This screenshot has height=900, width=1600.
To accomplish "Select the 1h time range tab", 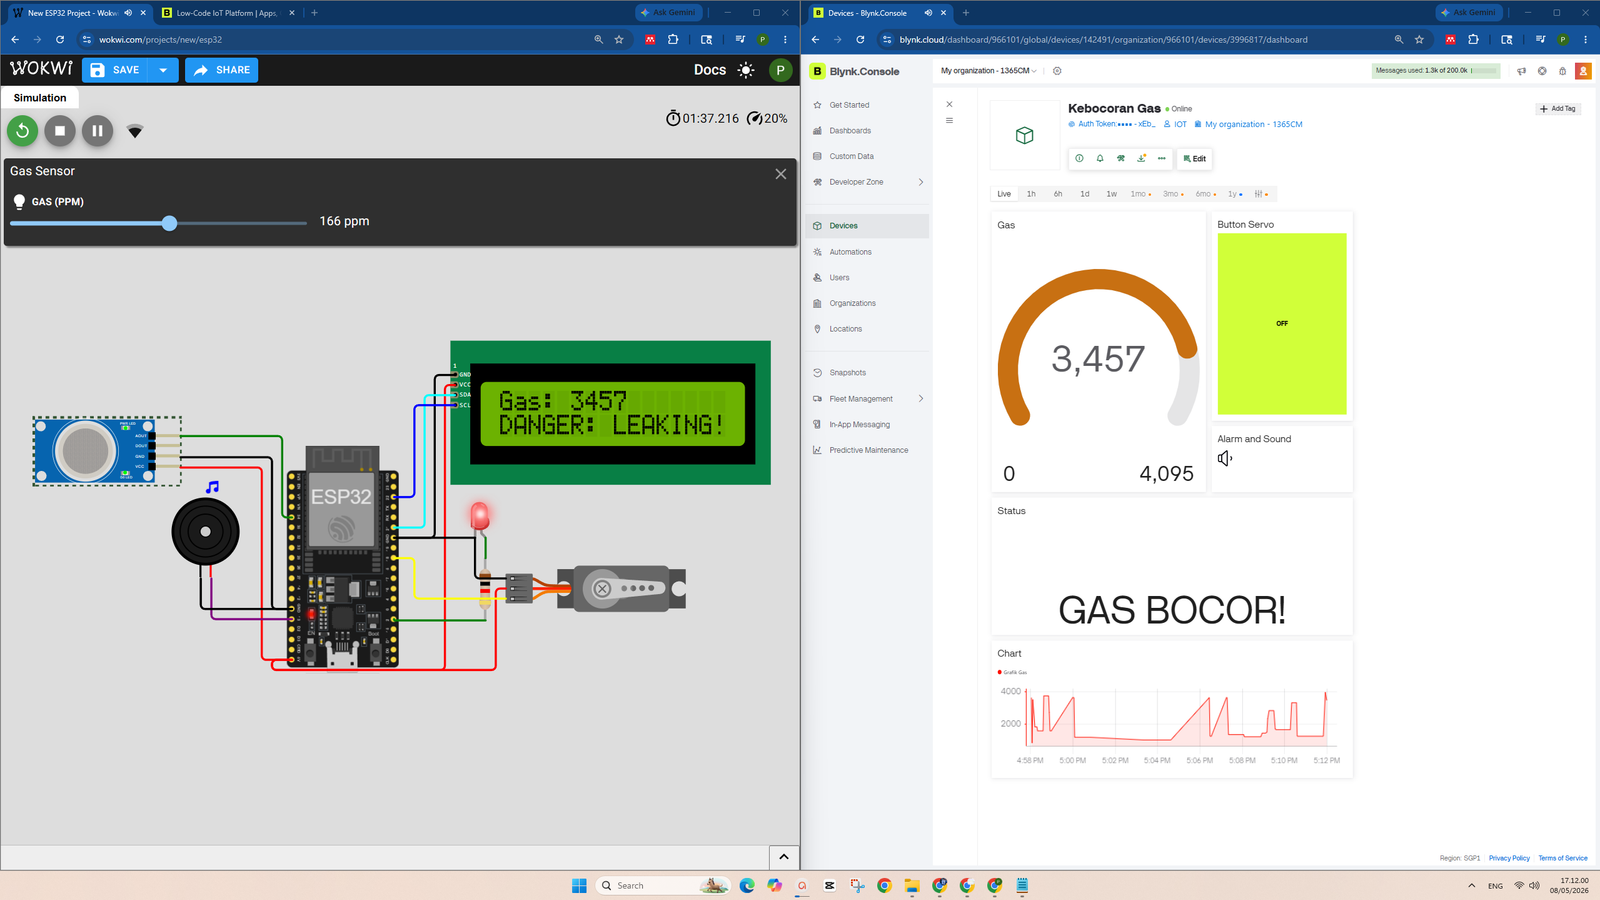I will coord(1031,194).
